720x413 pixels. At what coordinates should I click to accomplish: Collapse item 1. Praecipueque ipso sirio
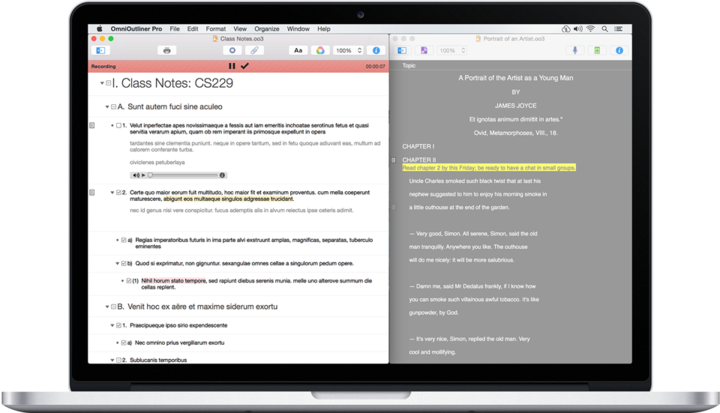click(x=112, y=326)
